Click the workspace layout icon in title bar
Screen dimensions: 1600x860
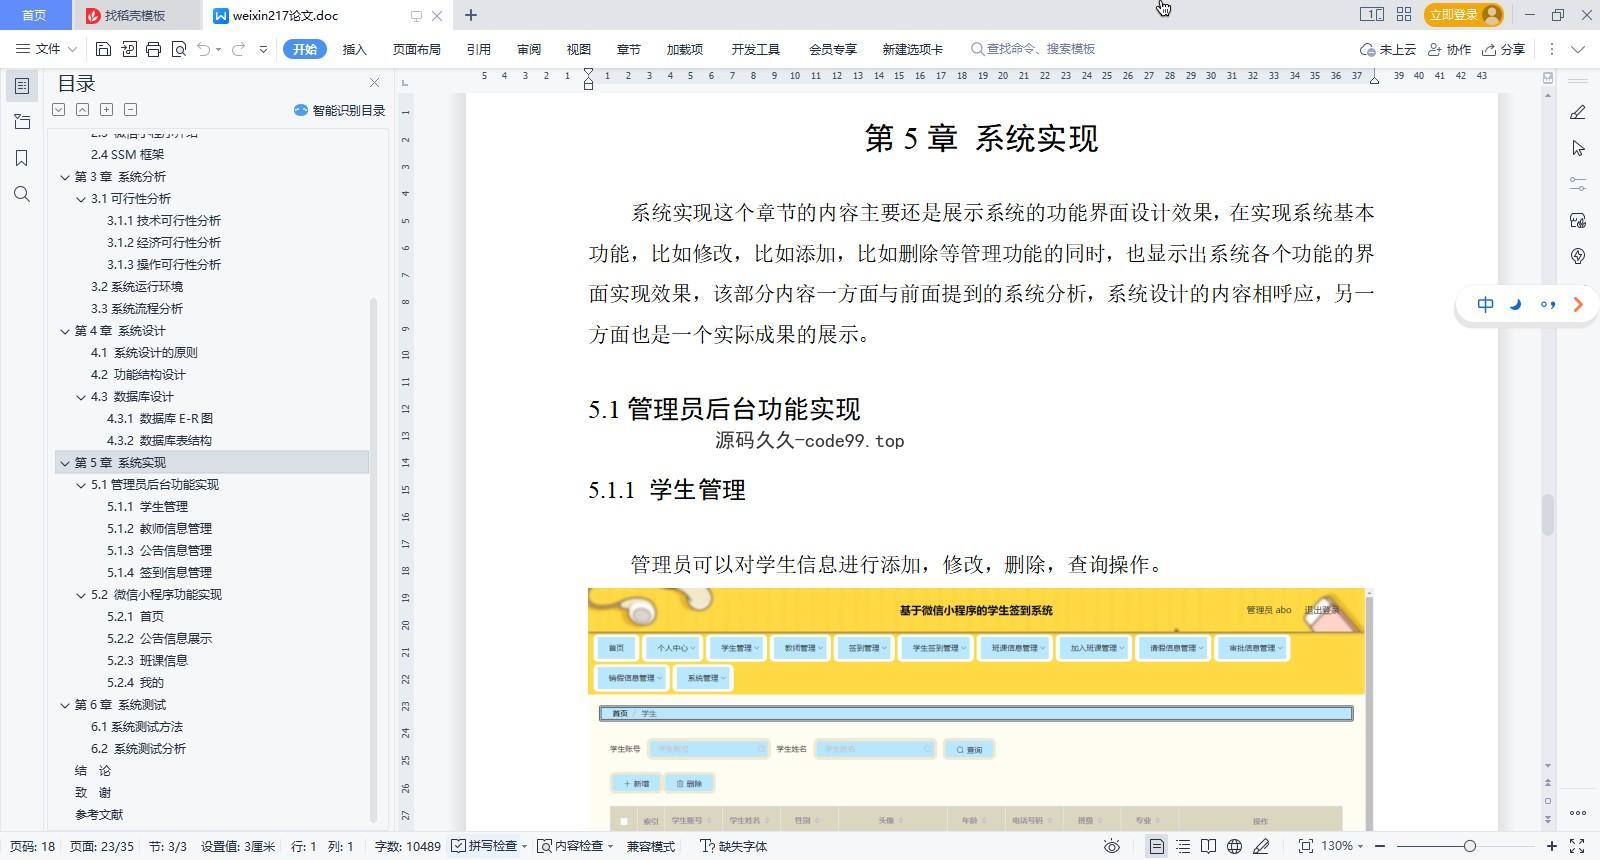[1371, 15]
